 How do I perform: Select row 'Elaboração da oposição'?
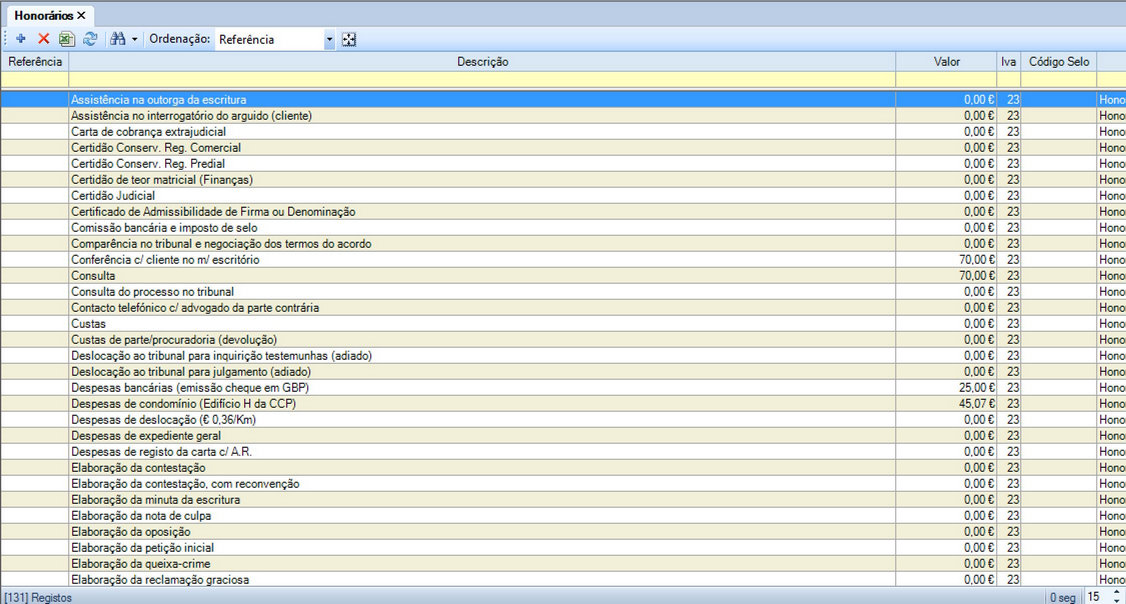(x=563, y=531)
